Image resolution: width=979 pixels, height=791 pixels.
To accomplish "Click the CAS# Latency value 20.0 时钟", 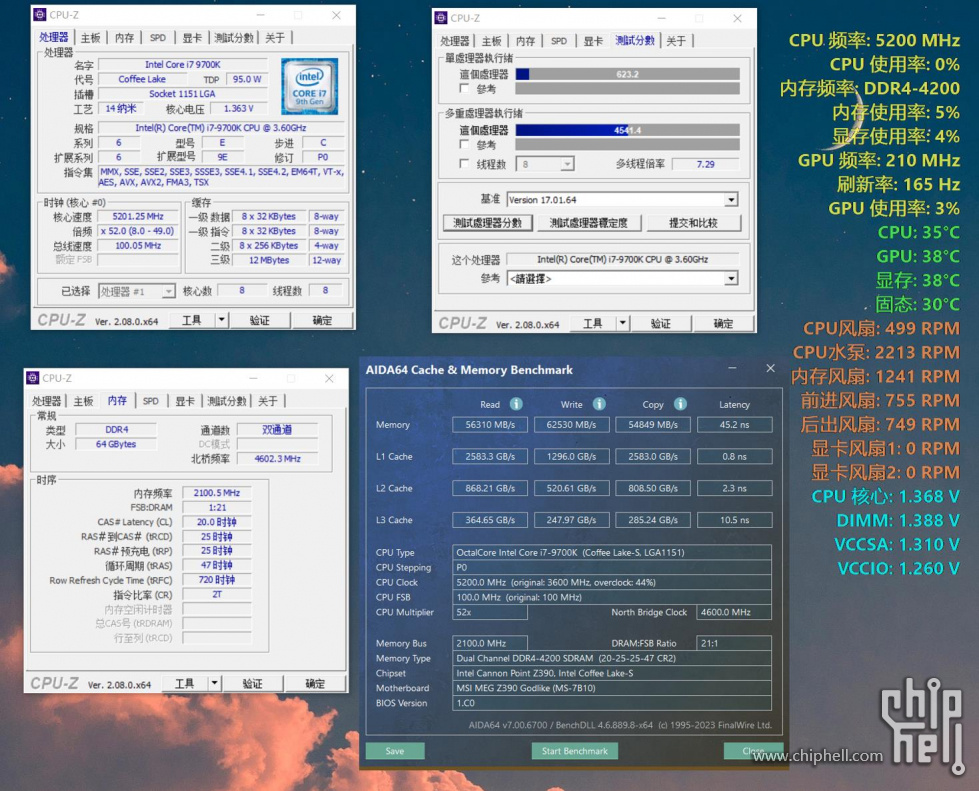I will click(x=217, y=522).
